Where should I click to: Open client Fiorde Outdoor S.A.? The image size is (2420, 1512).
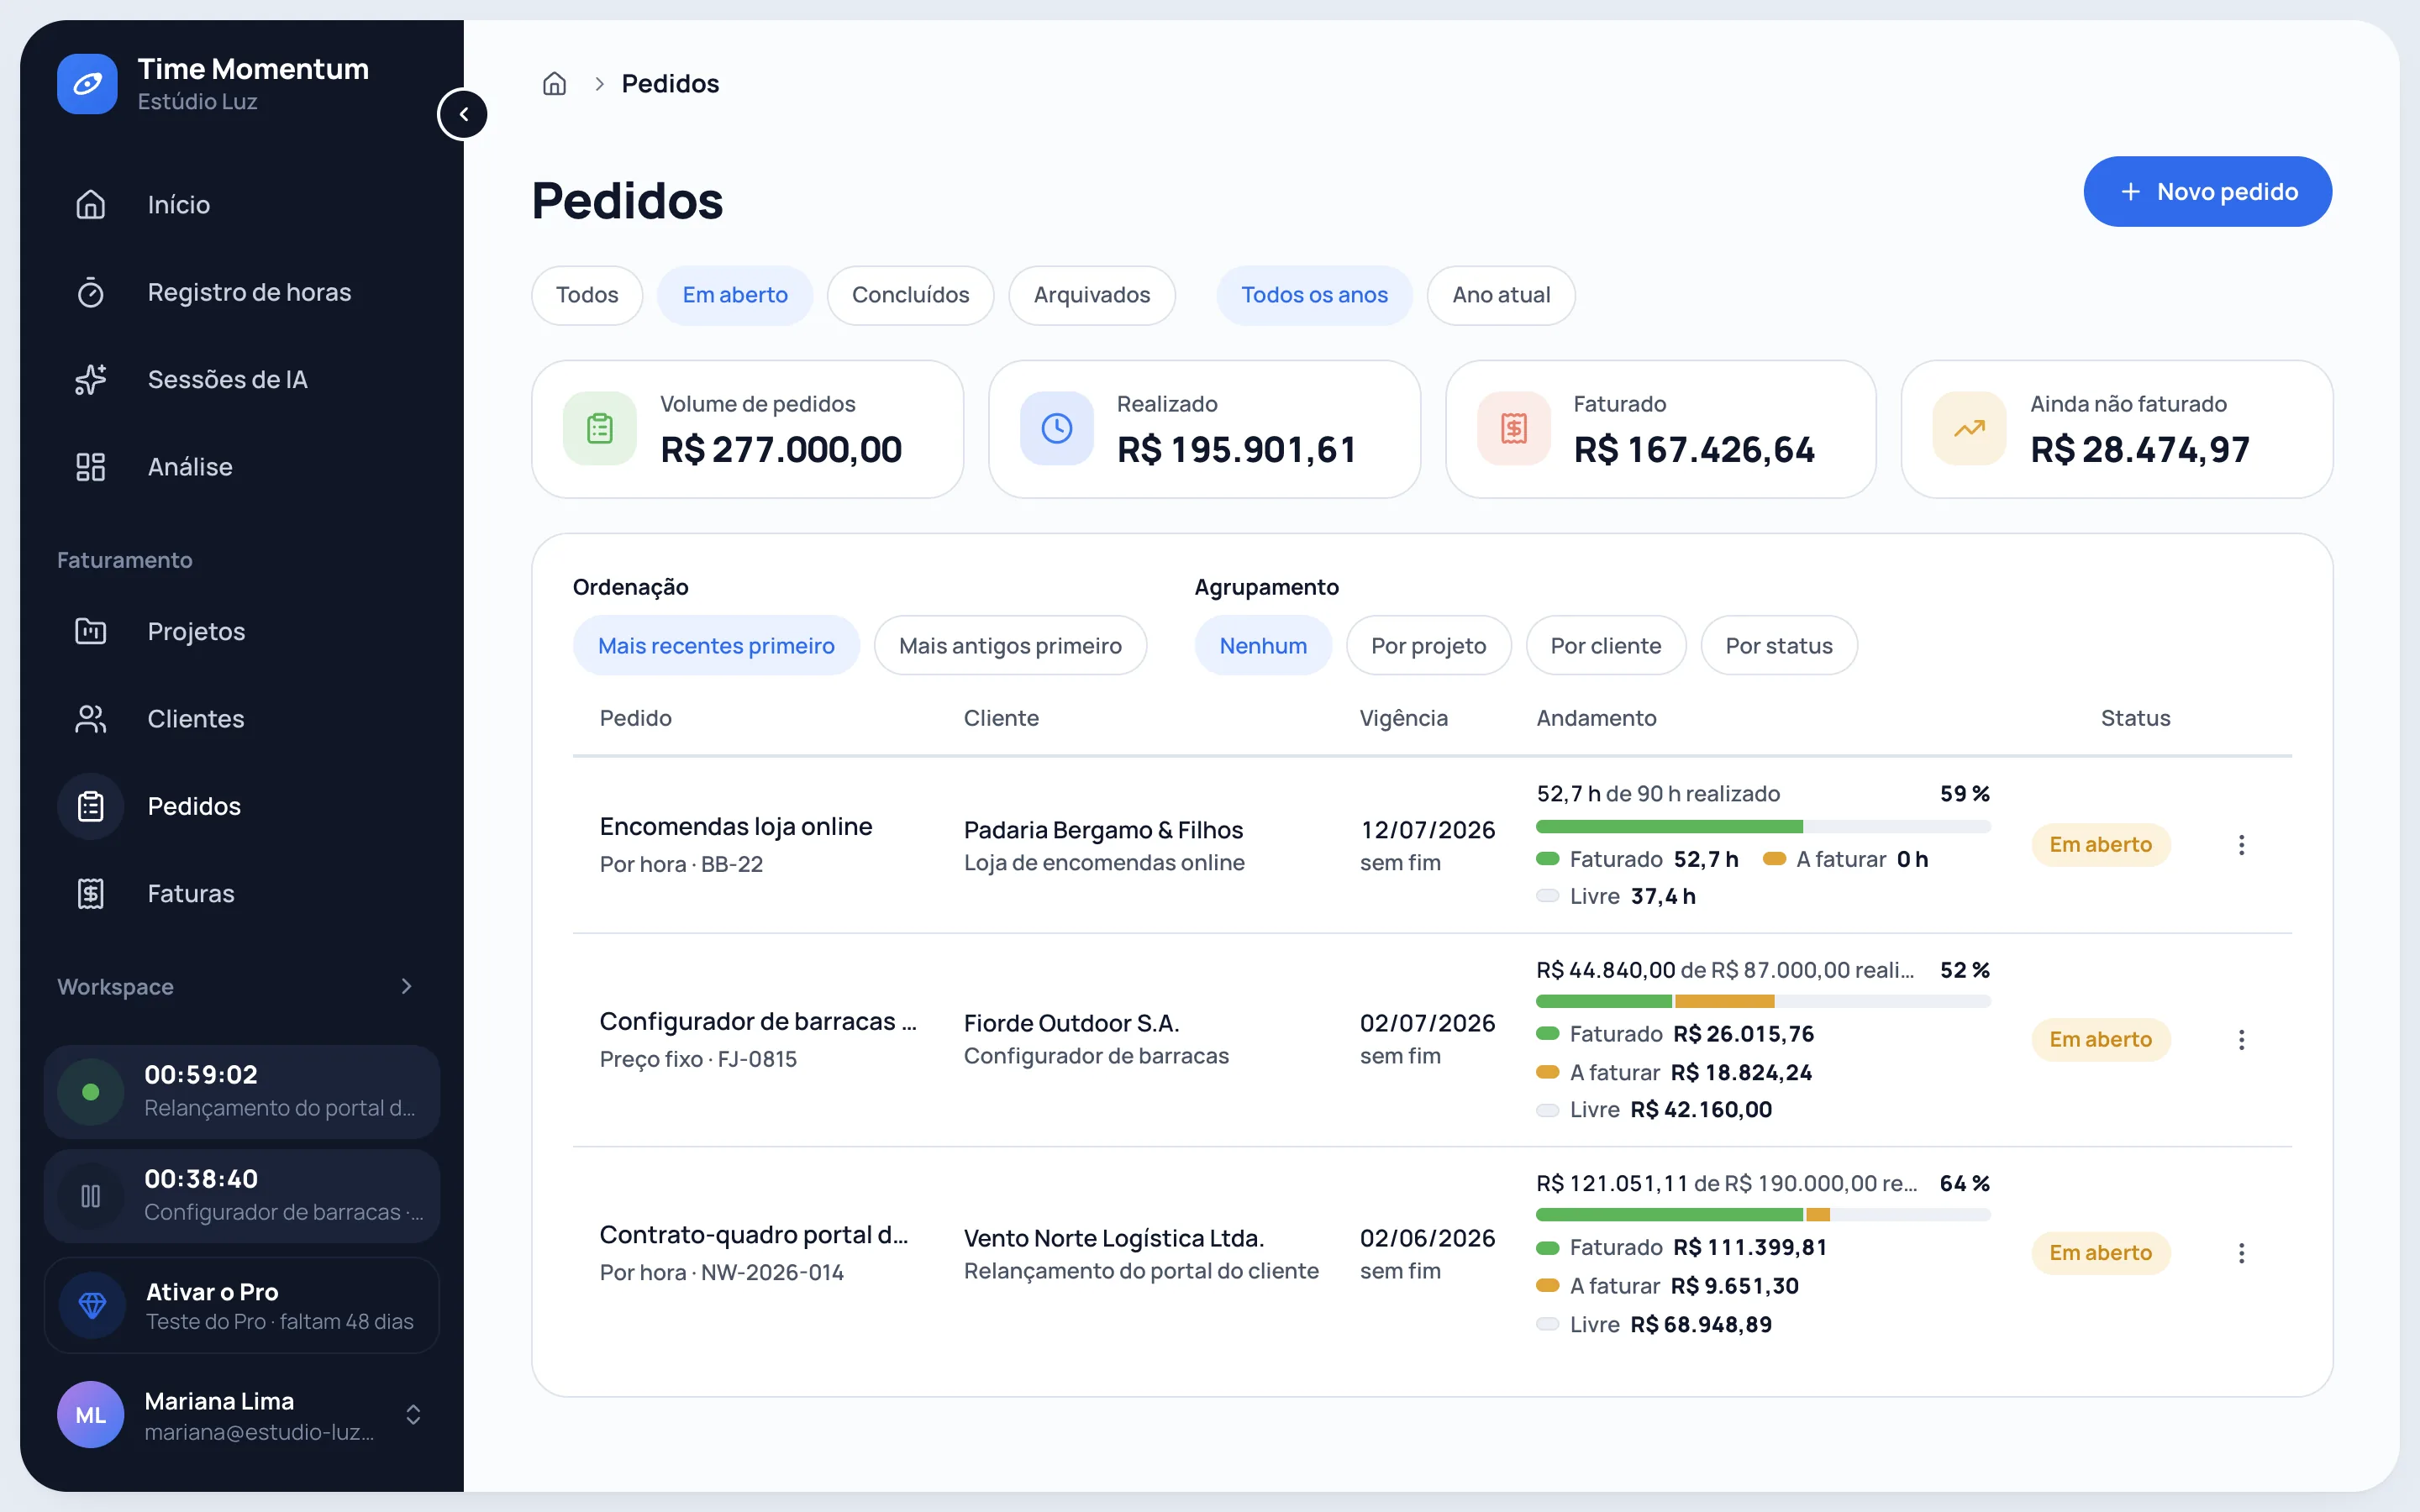point(1071,1023)
